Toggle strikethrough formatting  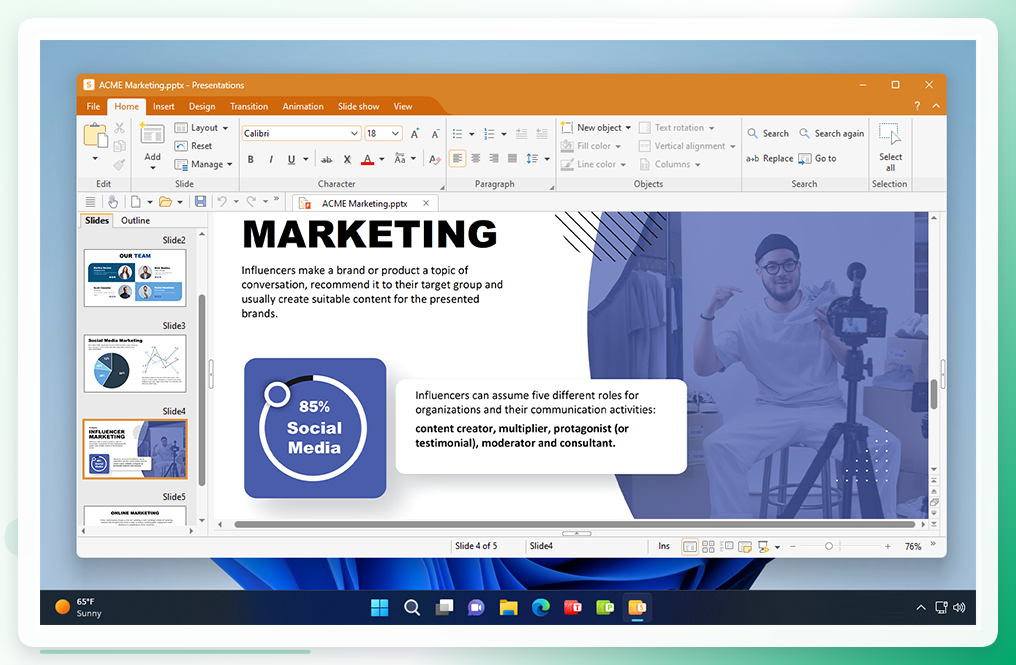326,159
